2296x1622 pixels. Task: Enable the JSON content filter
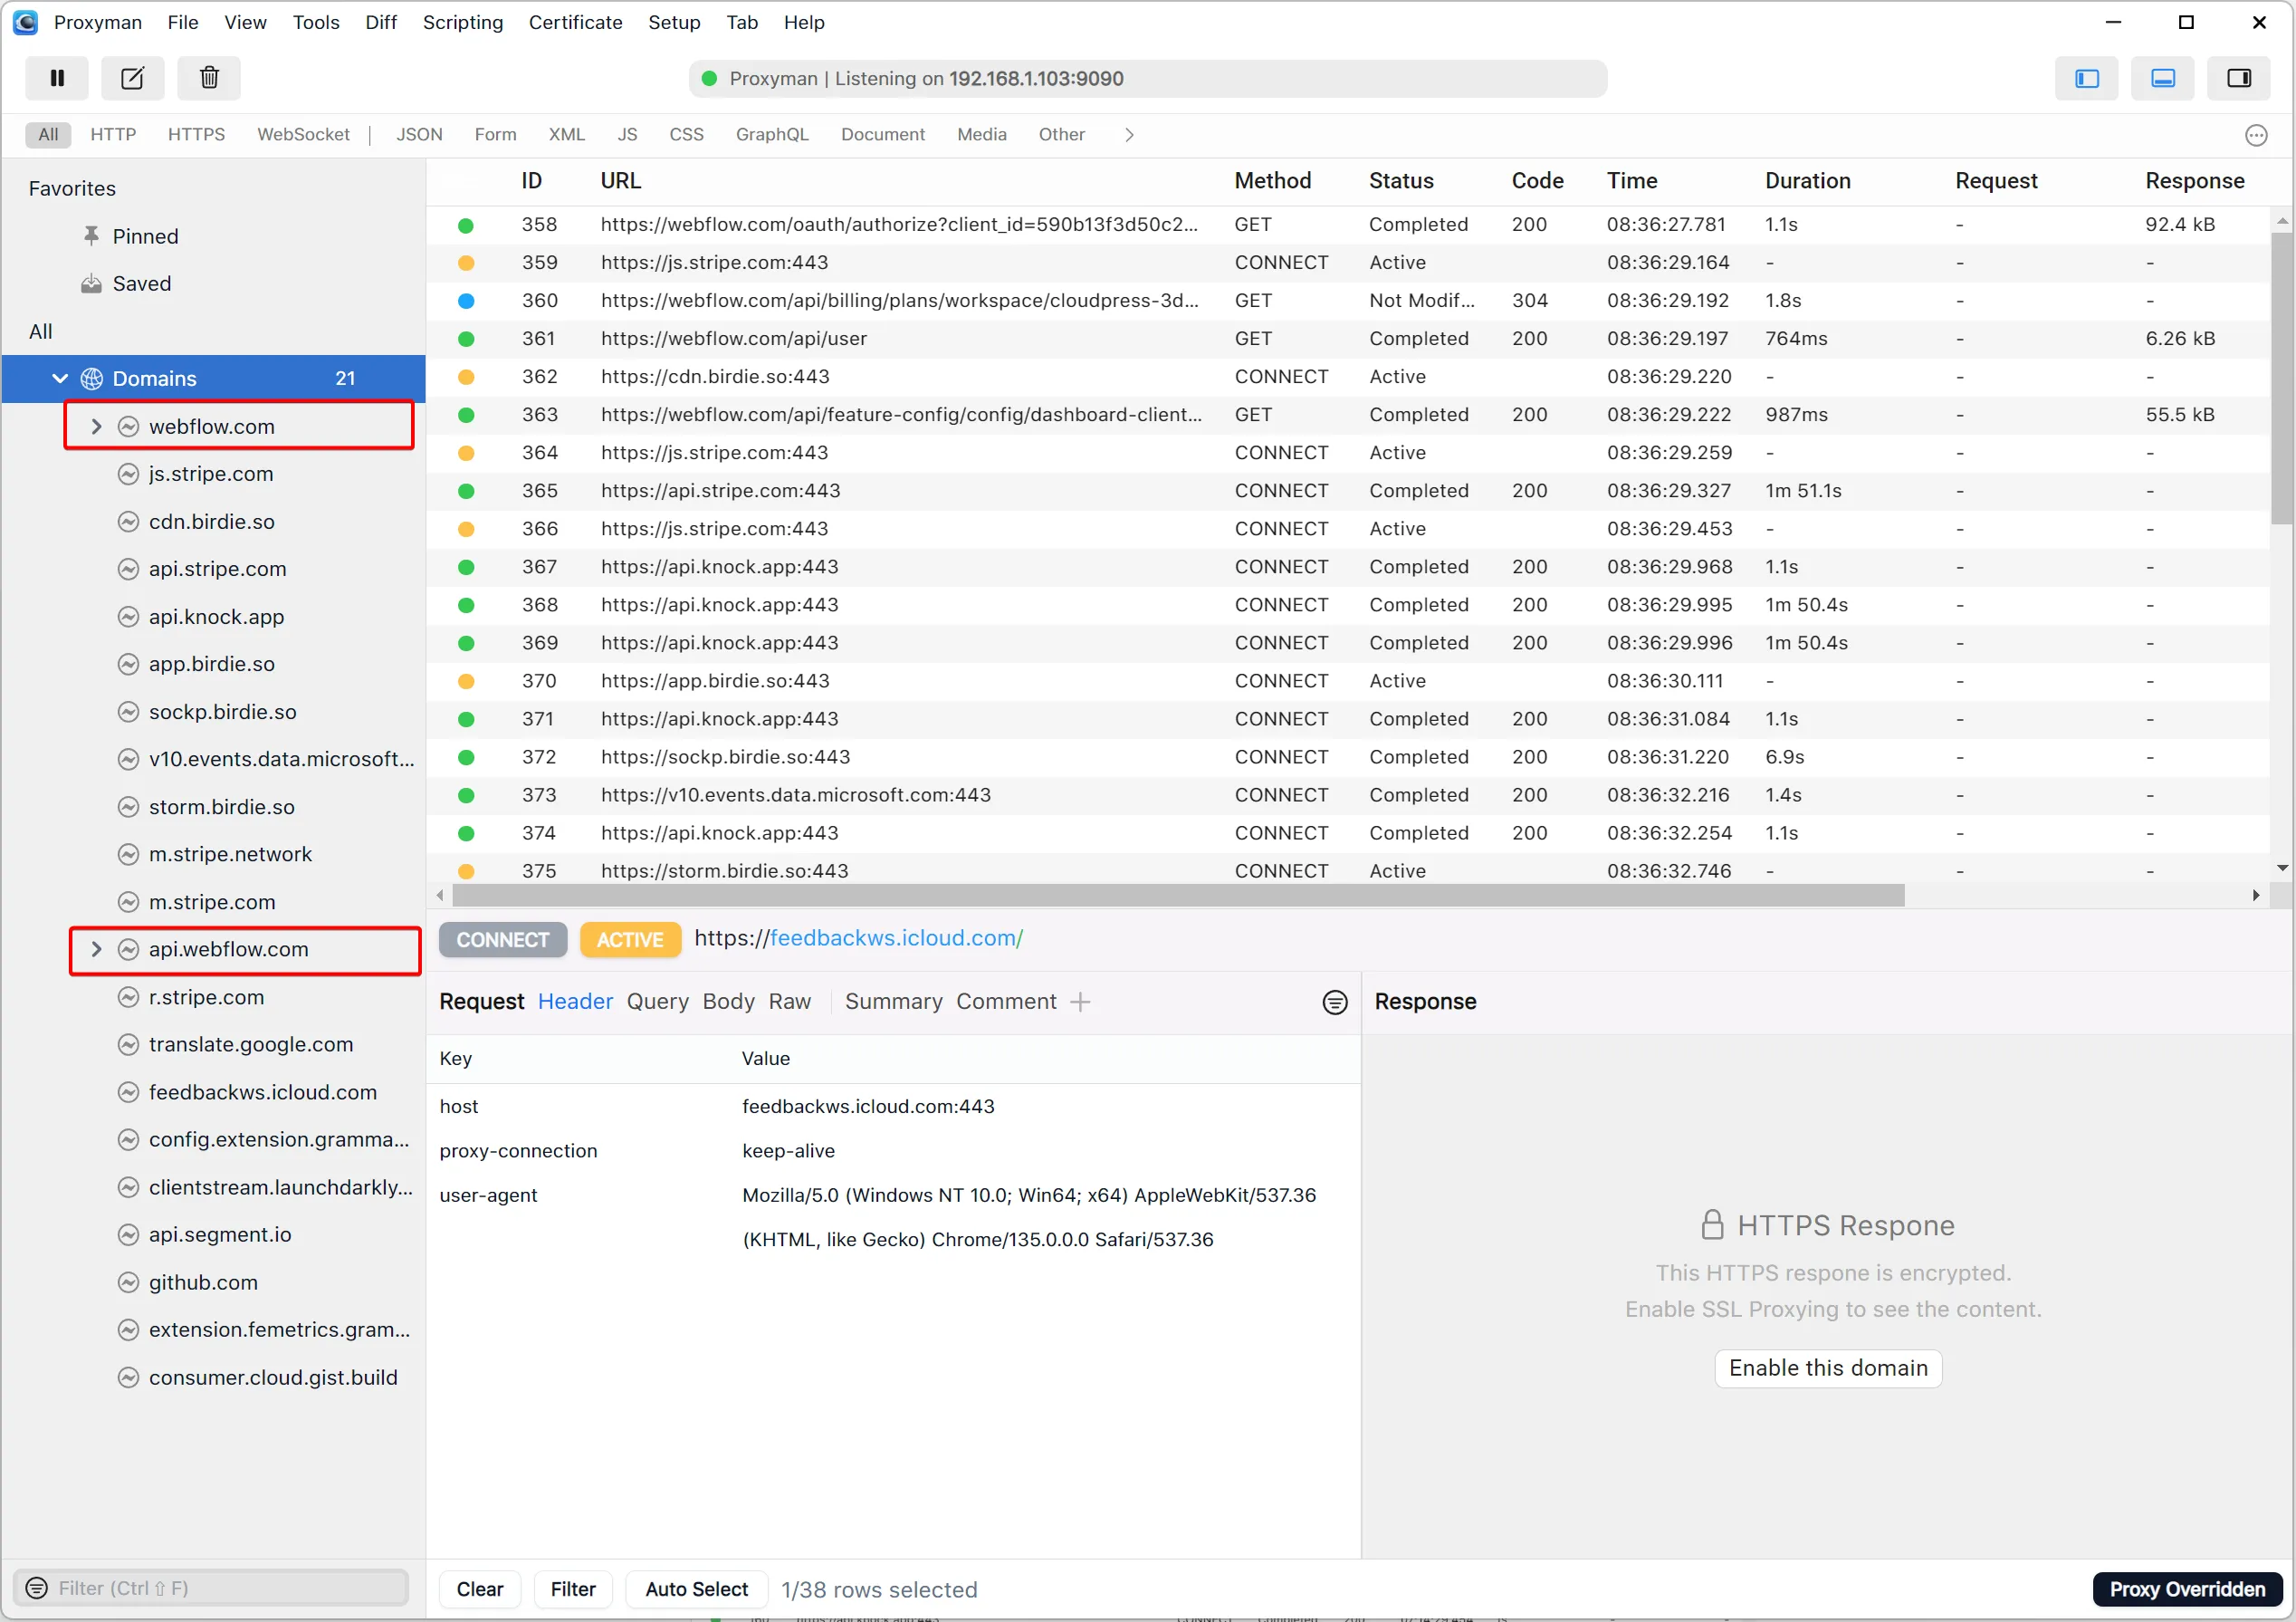click(419, 134)
